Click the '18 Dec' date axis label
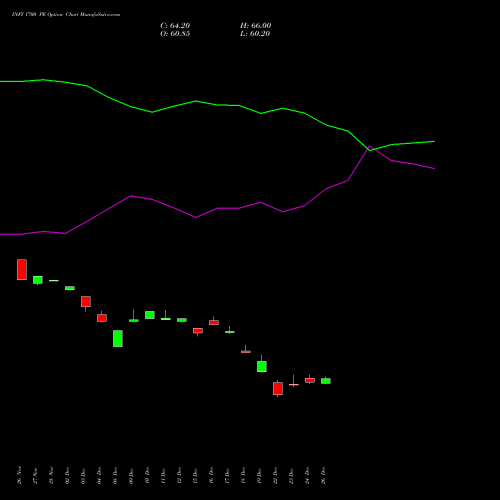The width and height of the screenshot is (500, 500). coord(243,475)
